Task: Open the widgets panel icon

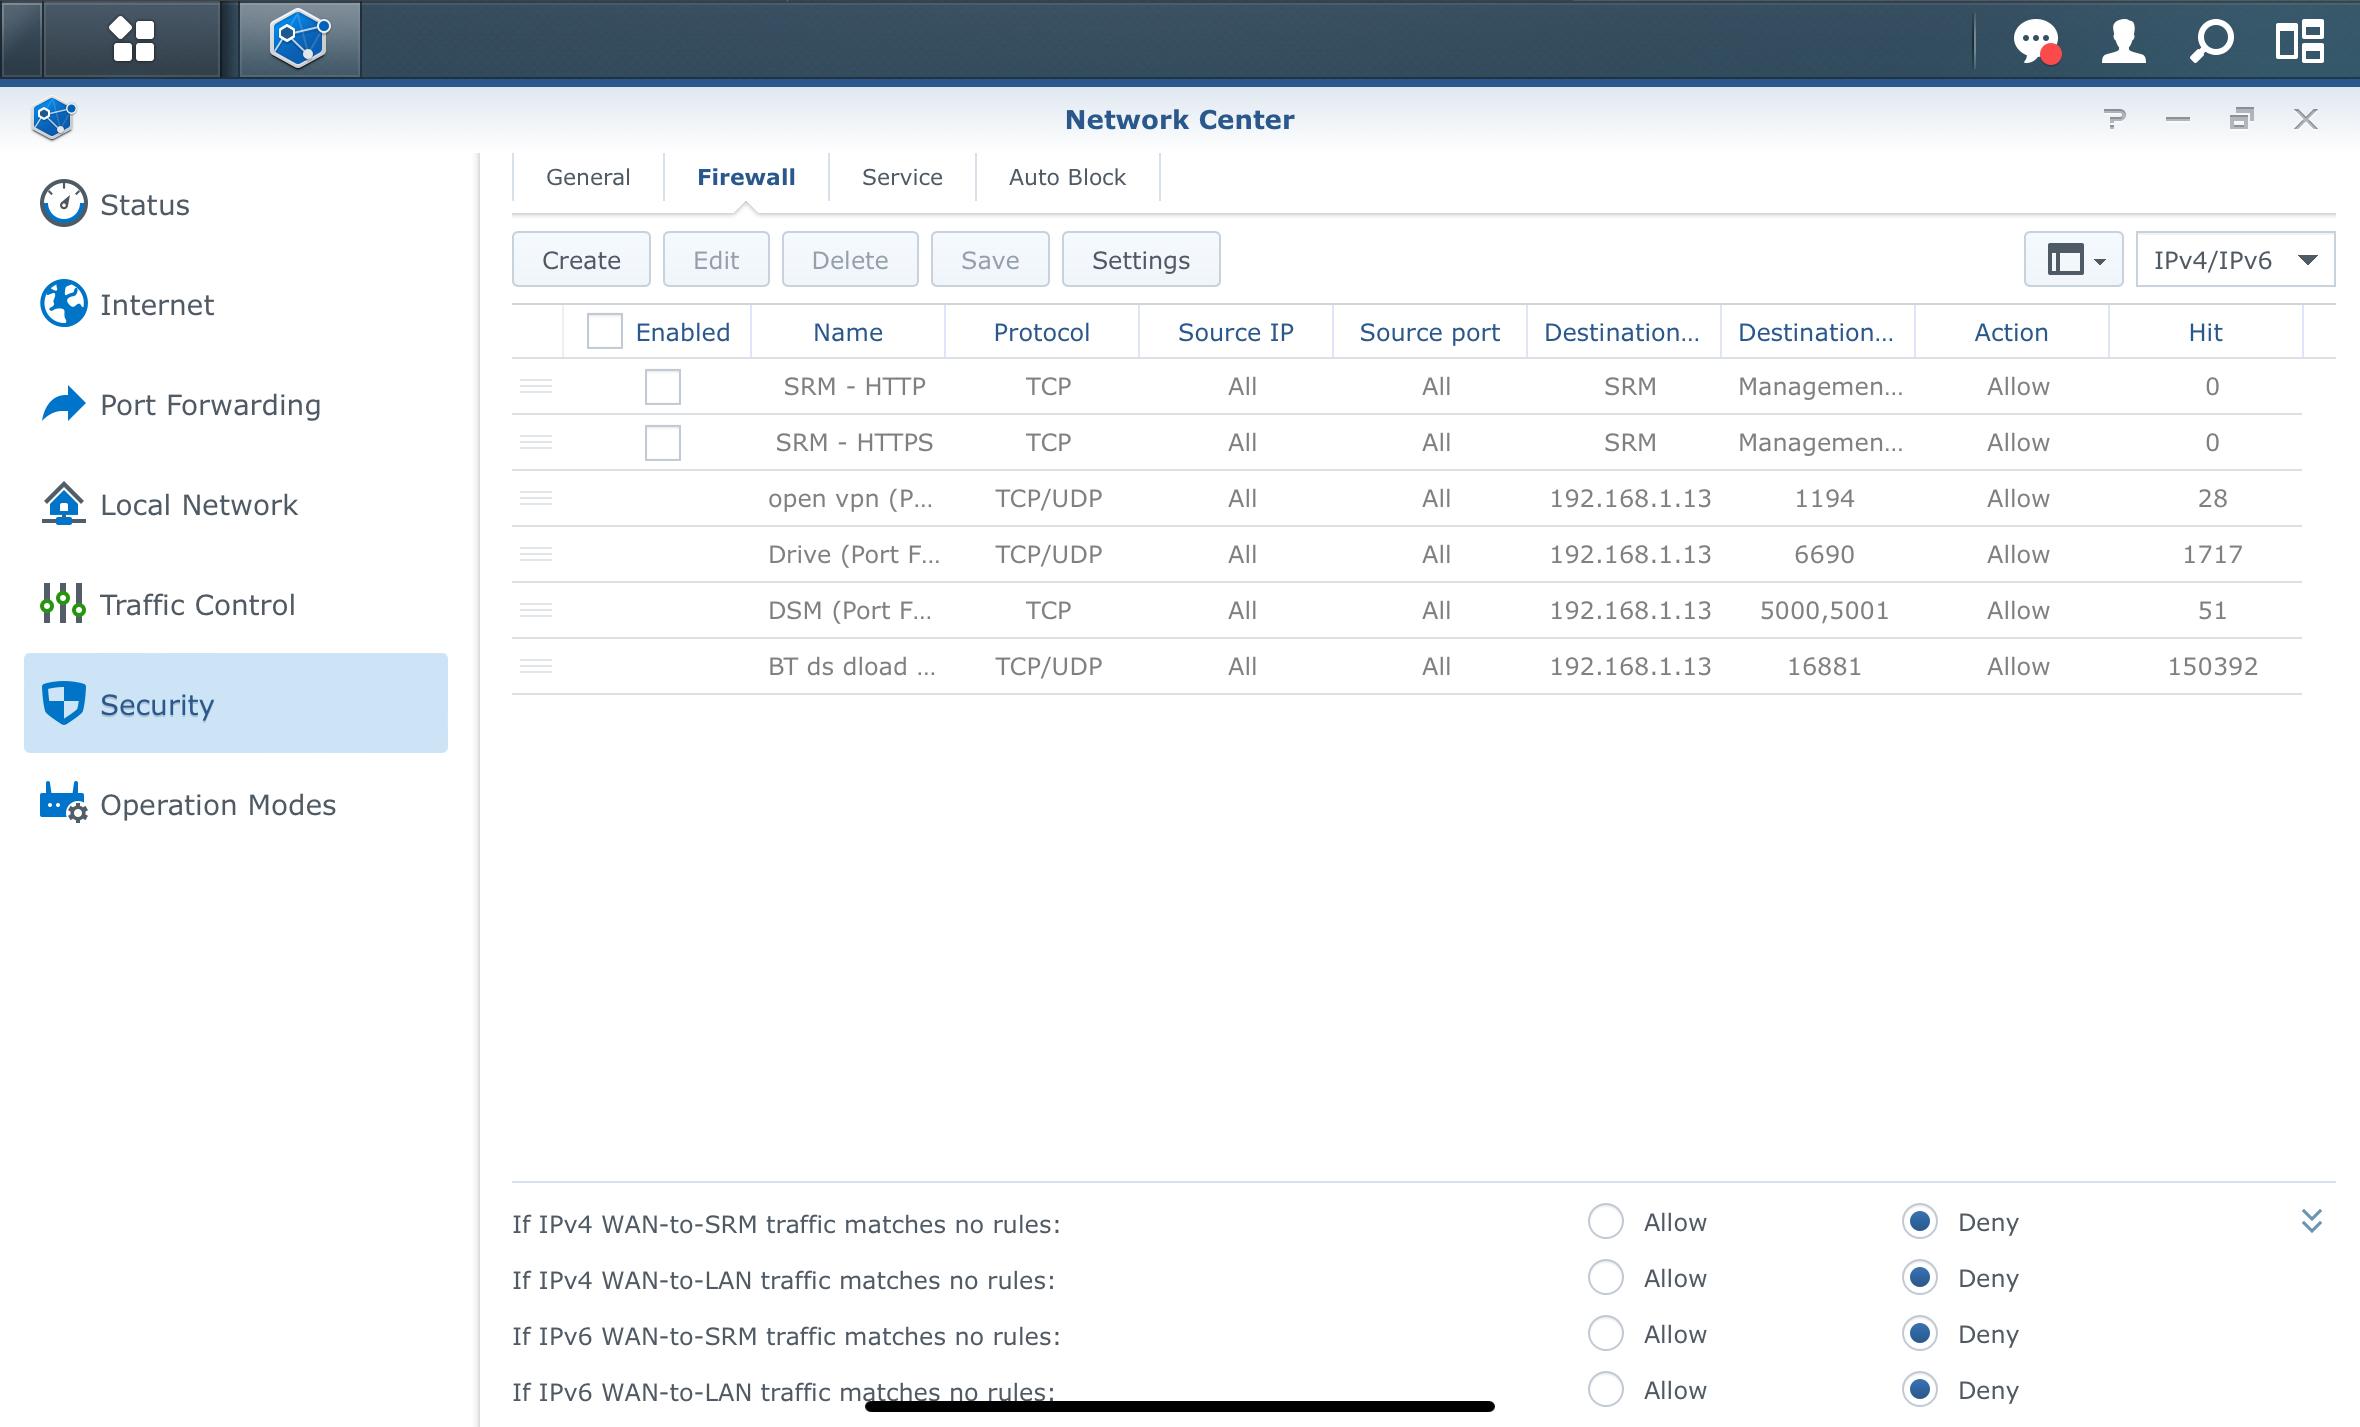Action: (x=2299, y=42)
